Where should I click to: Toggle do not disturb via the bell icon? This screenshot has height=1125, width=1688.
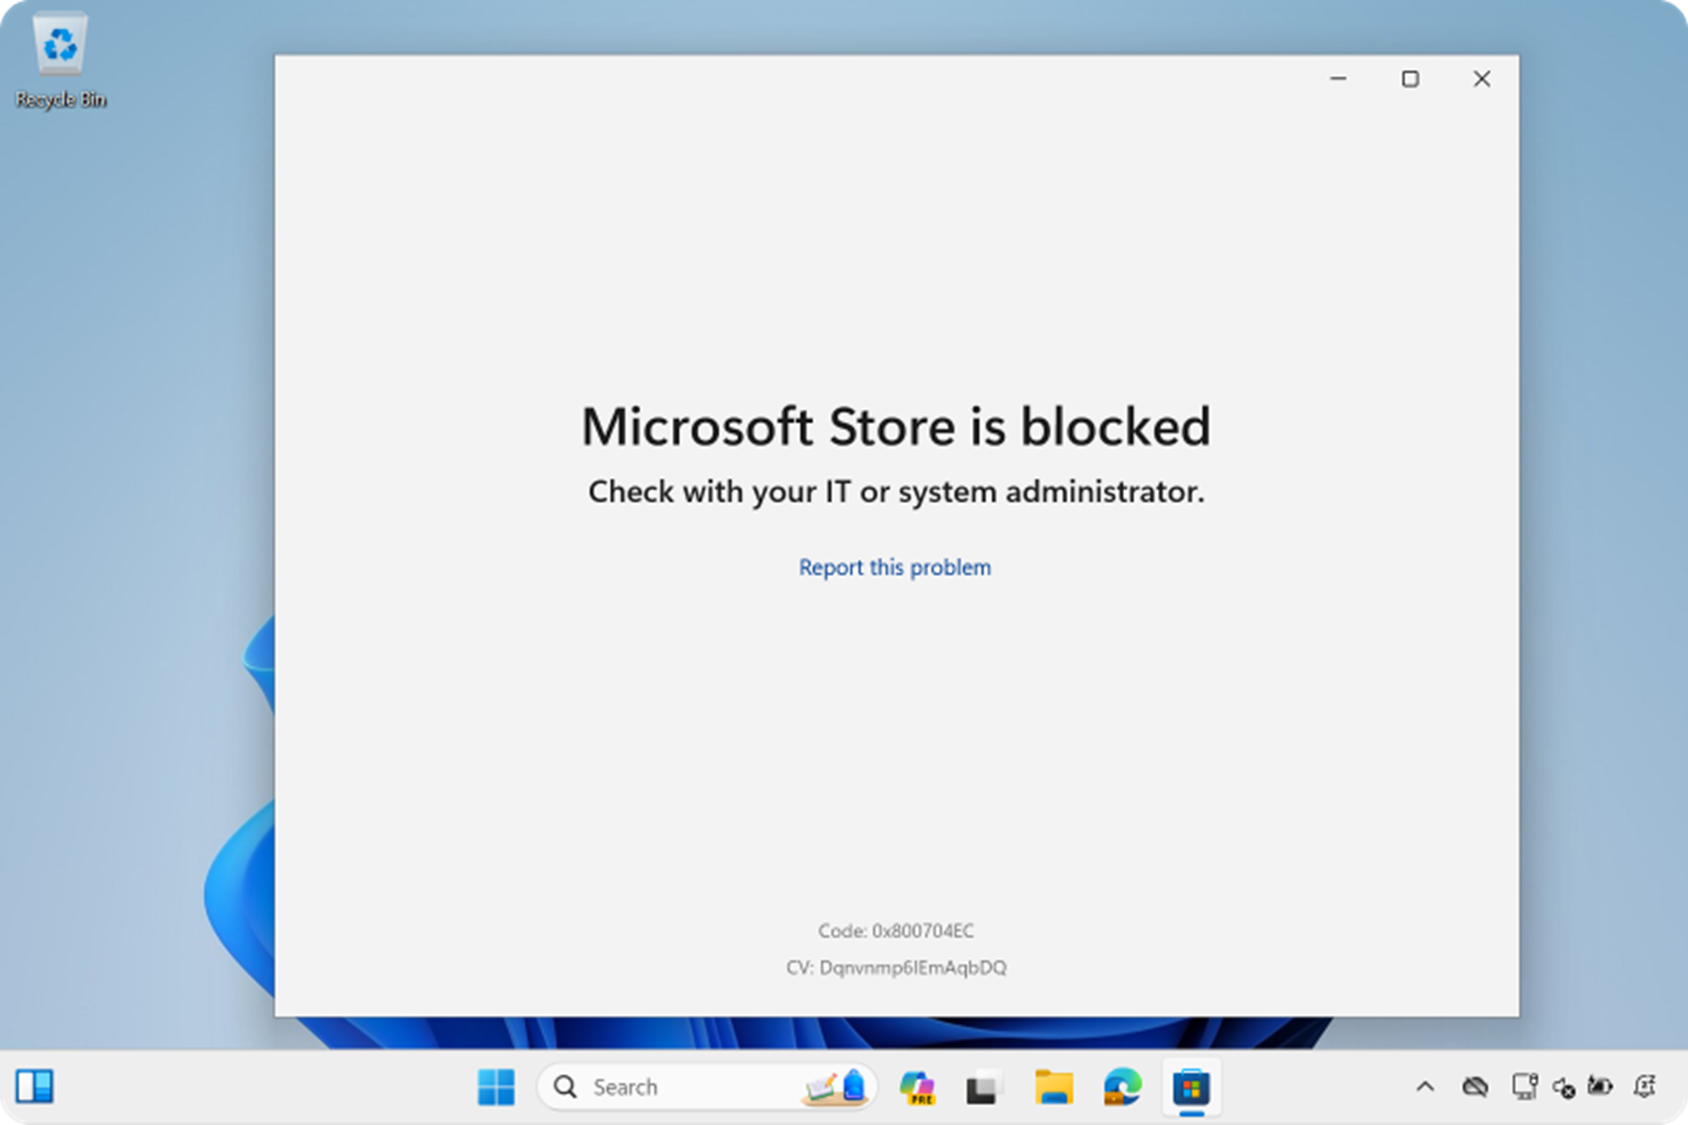[1646, 1087]
